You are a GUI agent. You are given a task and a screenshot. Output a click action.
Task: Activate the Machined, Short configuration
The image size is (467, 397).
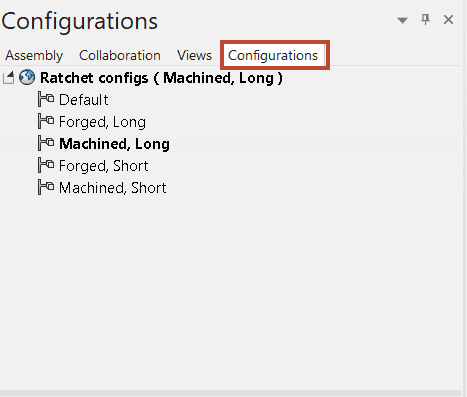point(113,188)
